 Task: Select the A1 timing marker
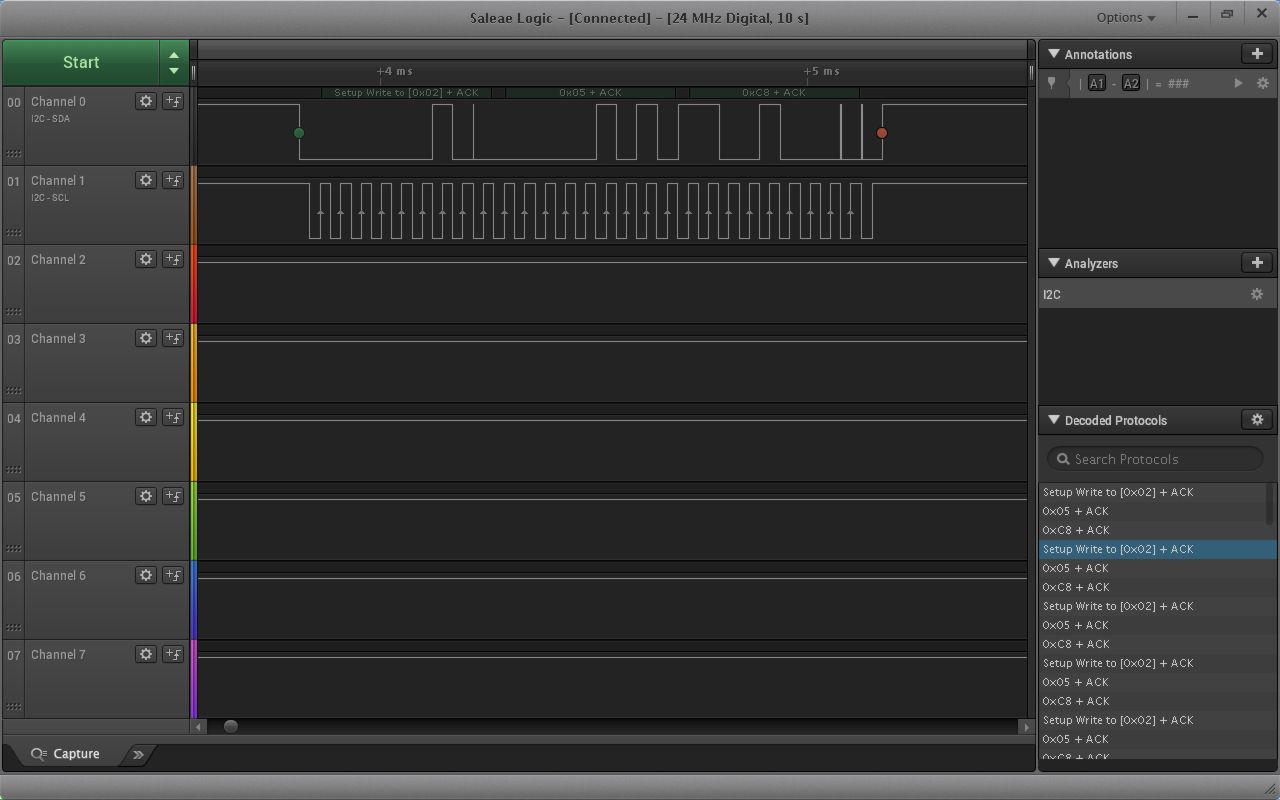tap(1097, 84)
